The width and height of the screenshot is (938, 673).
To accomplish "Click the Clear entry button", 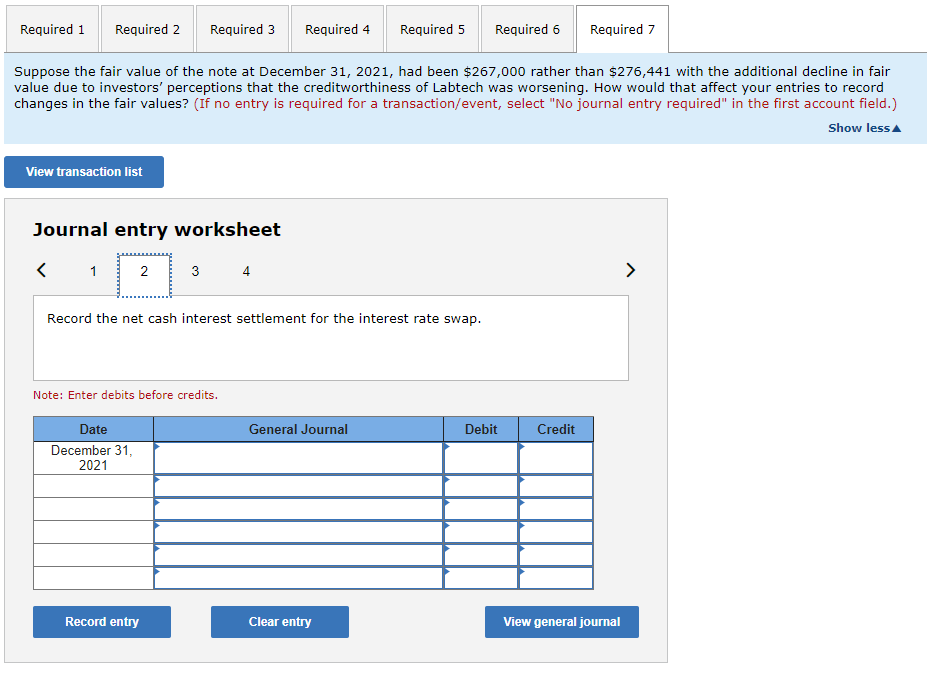I will click(279, 621).
